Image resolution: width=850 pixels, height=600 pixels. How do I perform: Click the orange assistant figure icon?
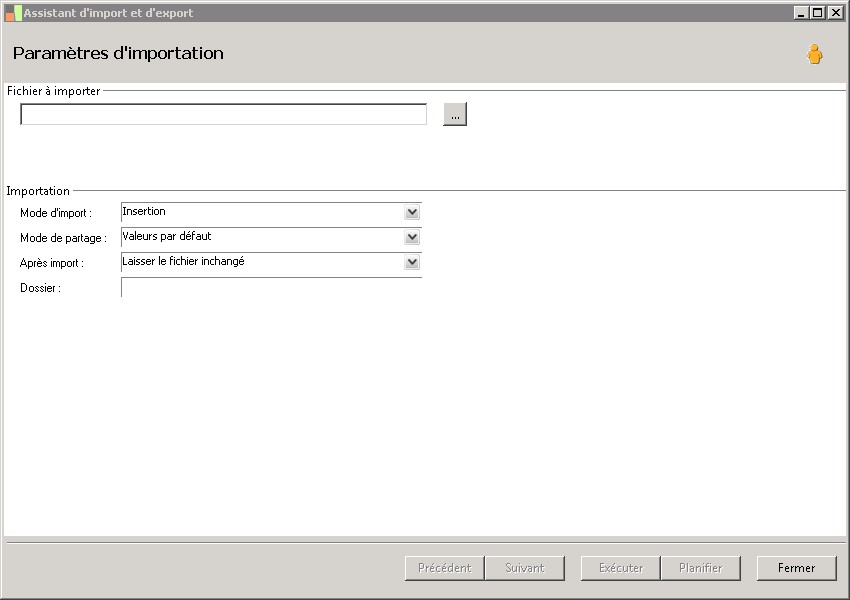pyautogui.click(x=815, y=55)
